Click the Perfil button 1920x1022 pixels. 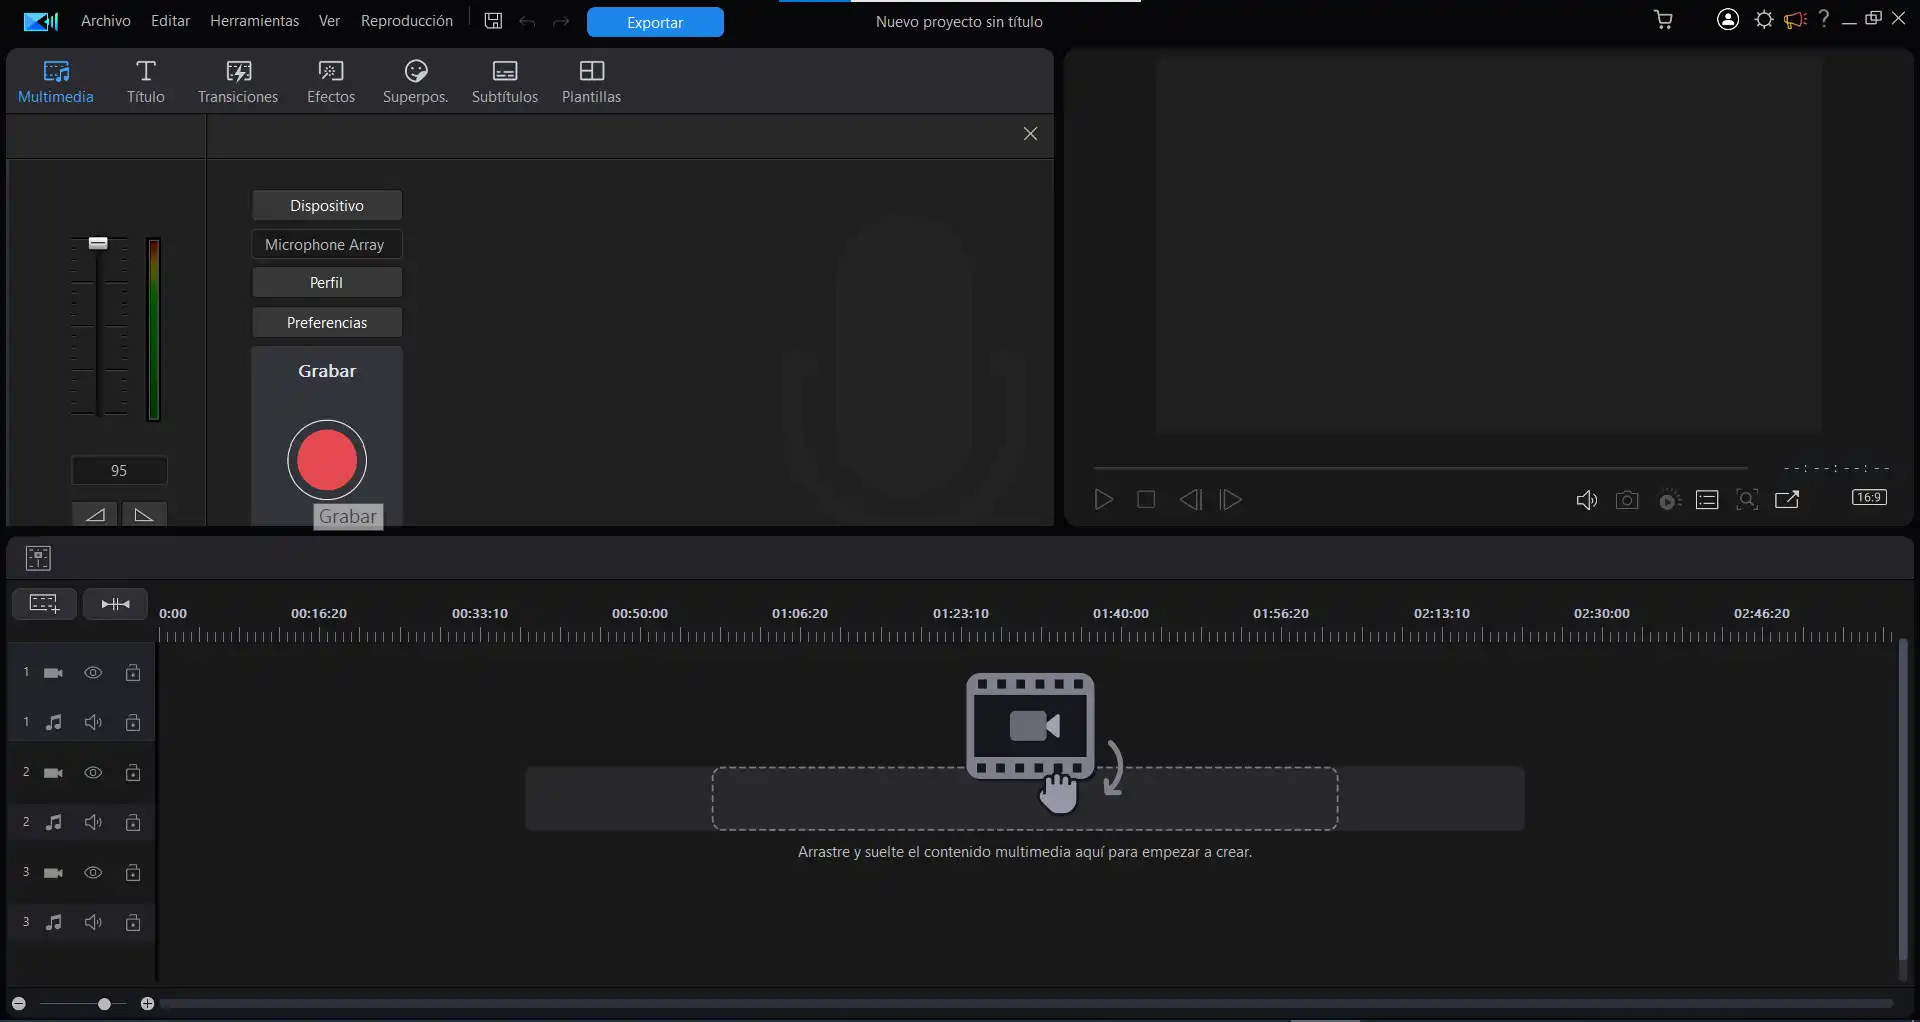pyautogui.click(x=327, y=282)
